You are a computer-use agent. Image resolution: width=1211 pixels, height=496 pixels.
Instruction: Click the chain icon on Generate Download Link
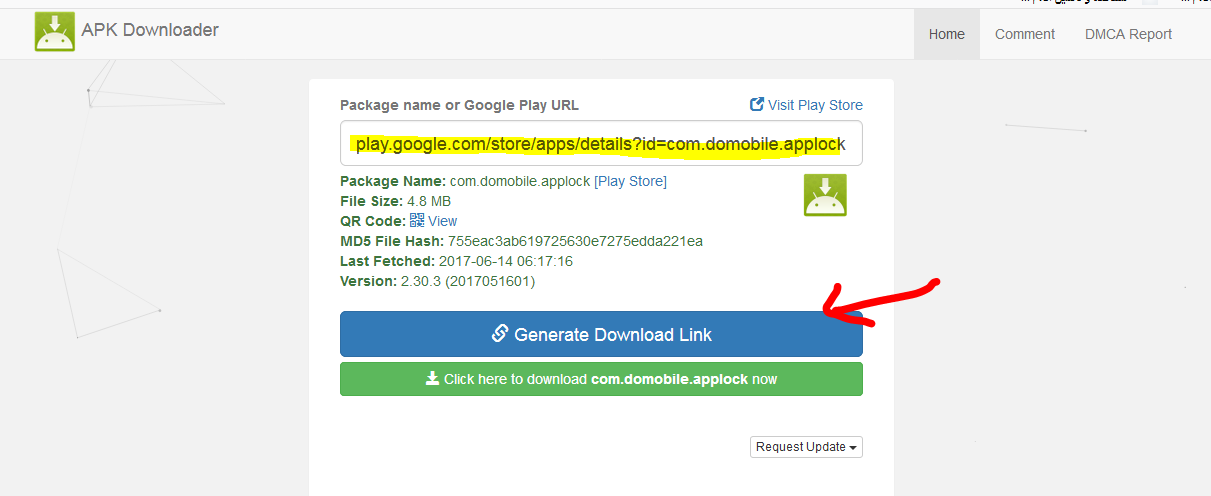(x=500, y=334)
